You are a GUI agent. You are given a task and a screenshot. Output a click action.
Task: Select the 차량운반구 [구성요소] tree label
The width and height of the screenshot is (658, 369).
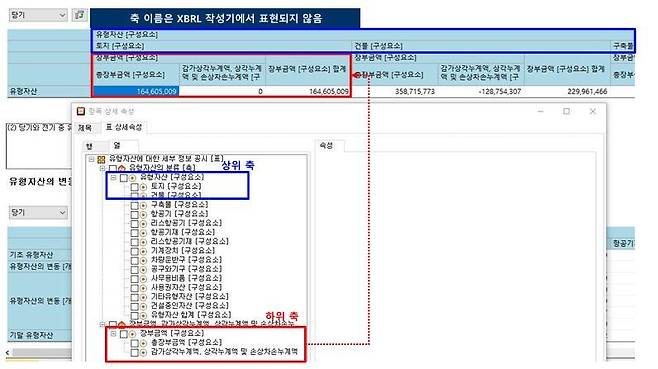186,260
